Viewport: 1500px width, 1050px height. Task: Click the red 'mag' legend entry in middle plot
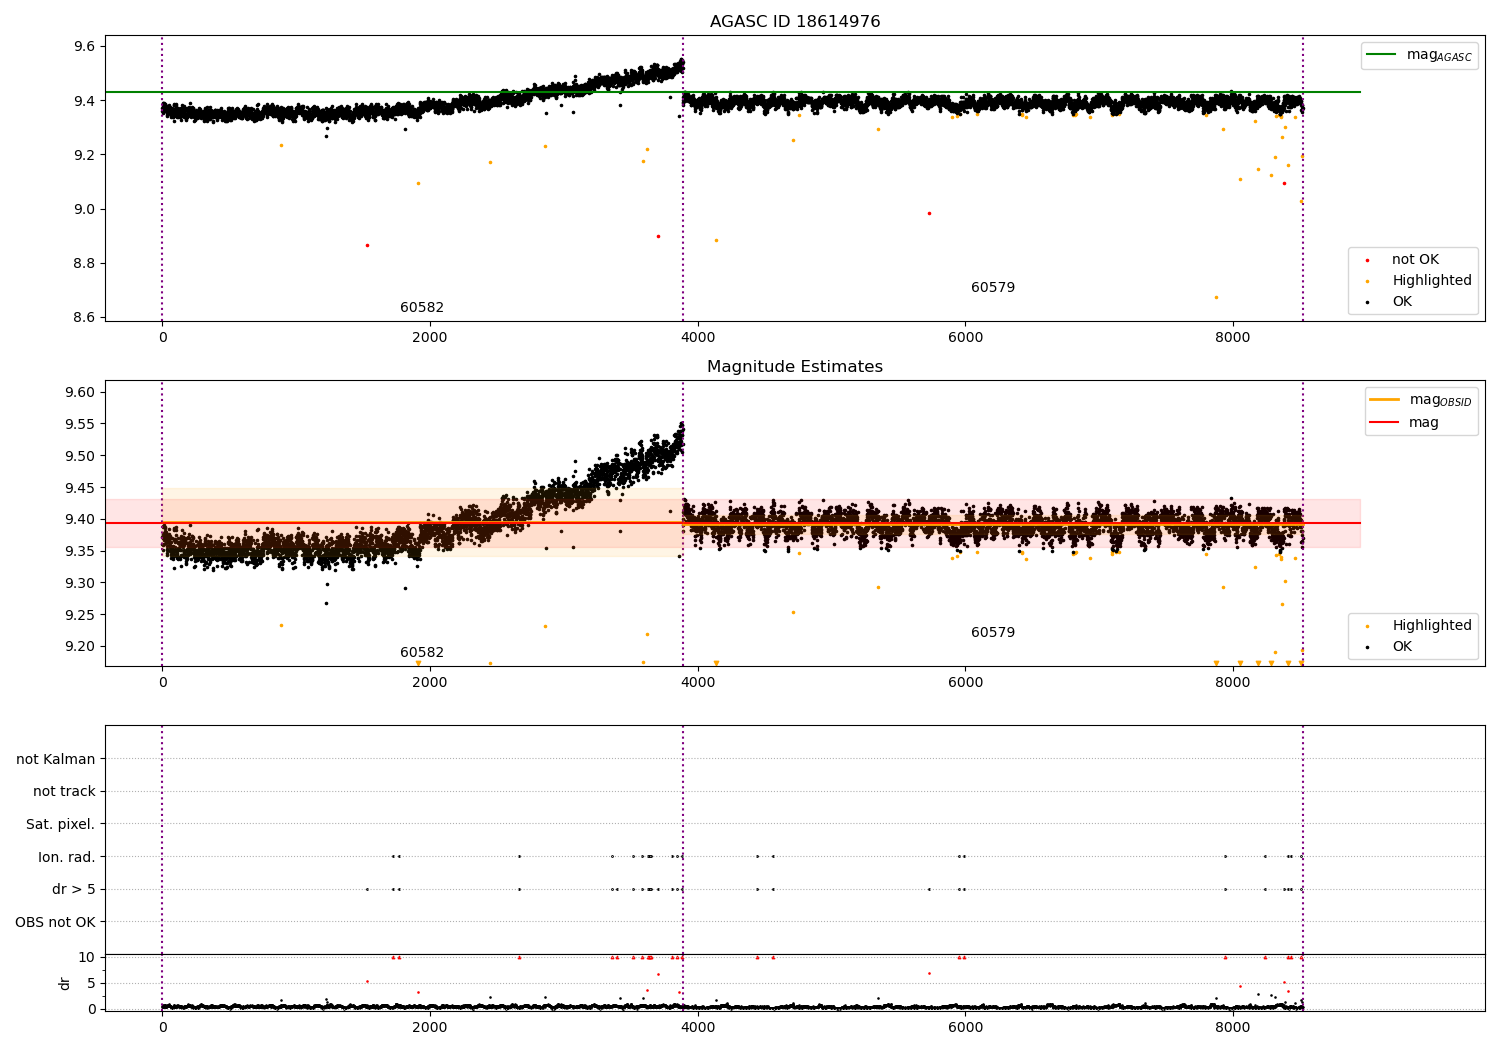coord(1405,422)
